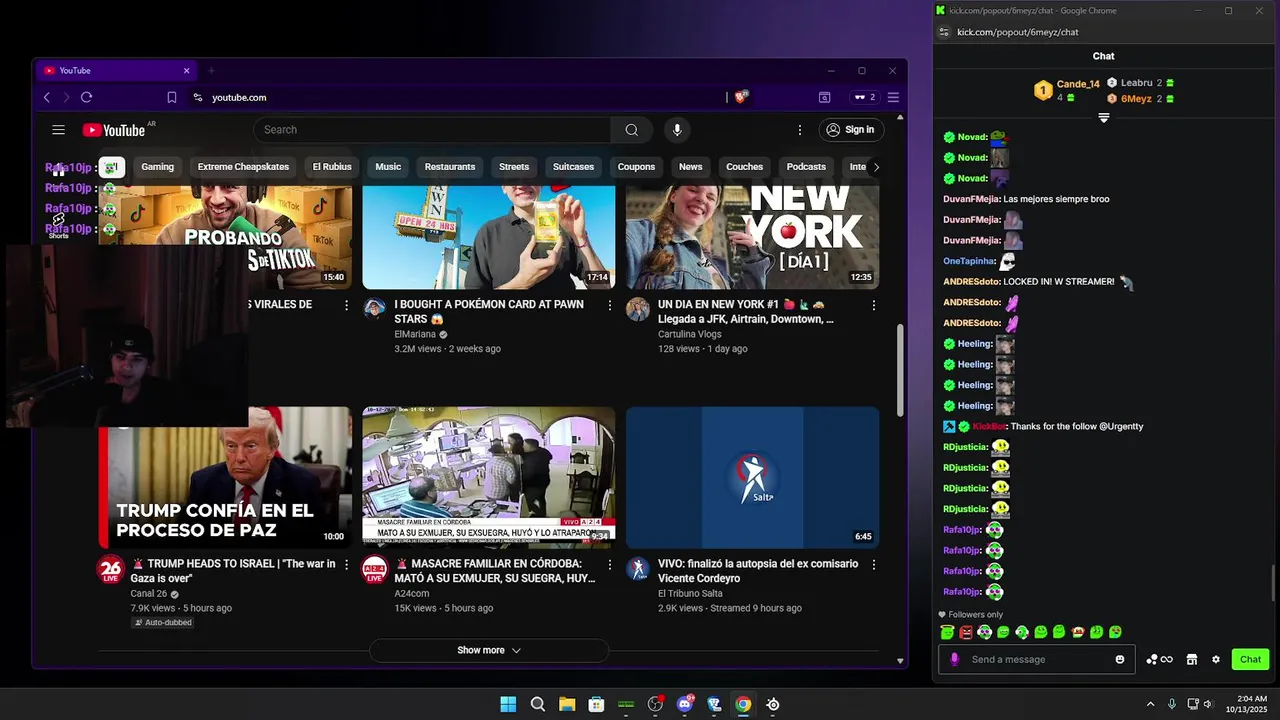Select the Extreme Cheapskates filter chip
Image resolution: width=1280 pixels, height=720 pixels.
pos(243,167)
